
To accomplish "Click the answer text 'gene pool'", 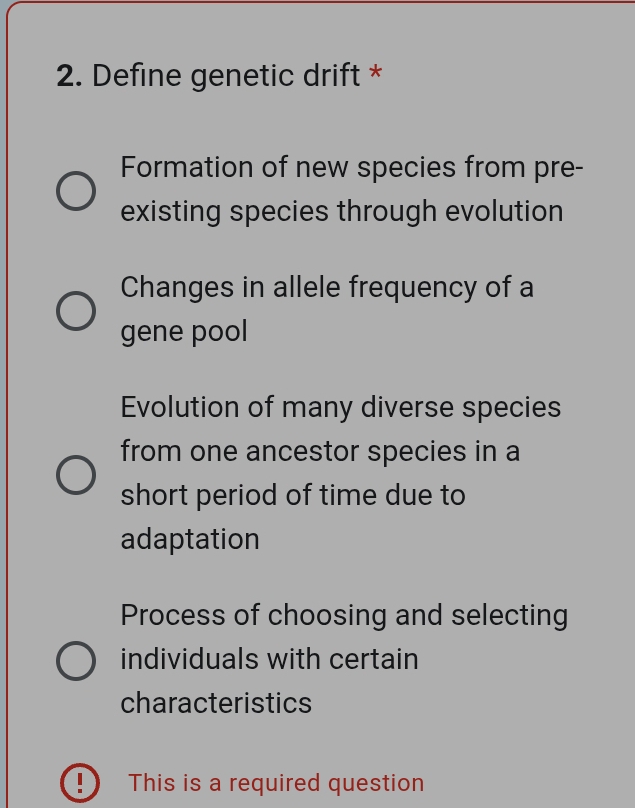I will click(183, 331).
